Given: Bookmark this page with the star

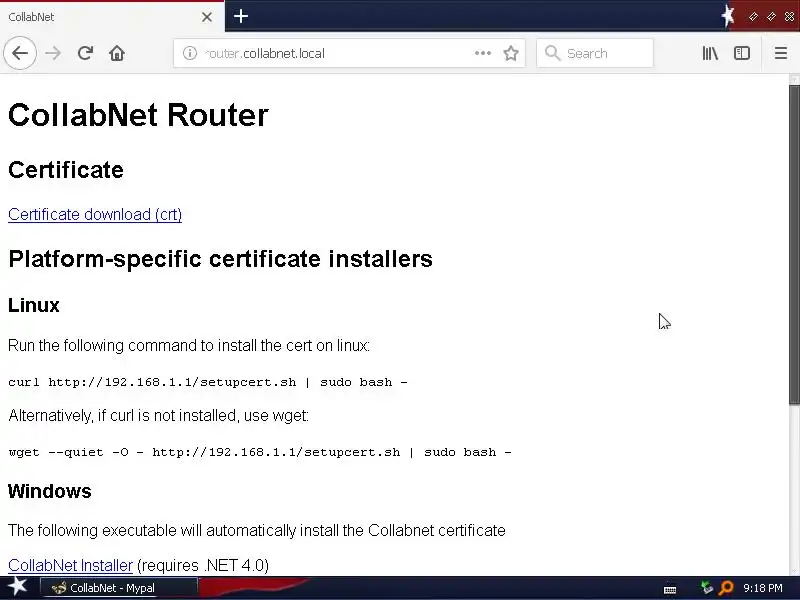Looking at the screenshot, I should (x=511, y=53).
